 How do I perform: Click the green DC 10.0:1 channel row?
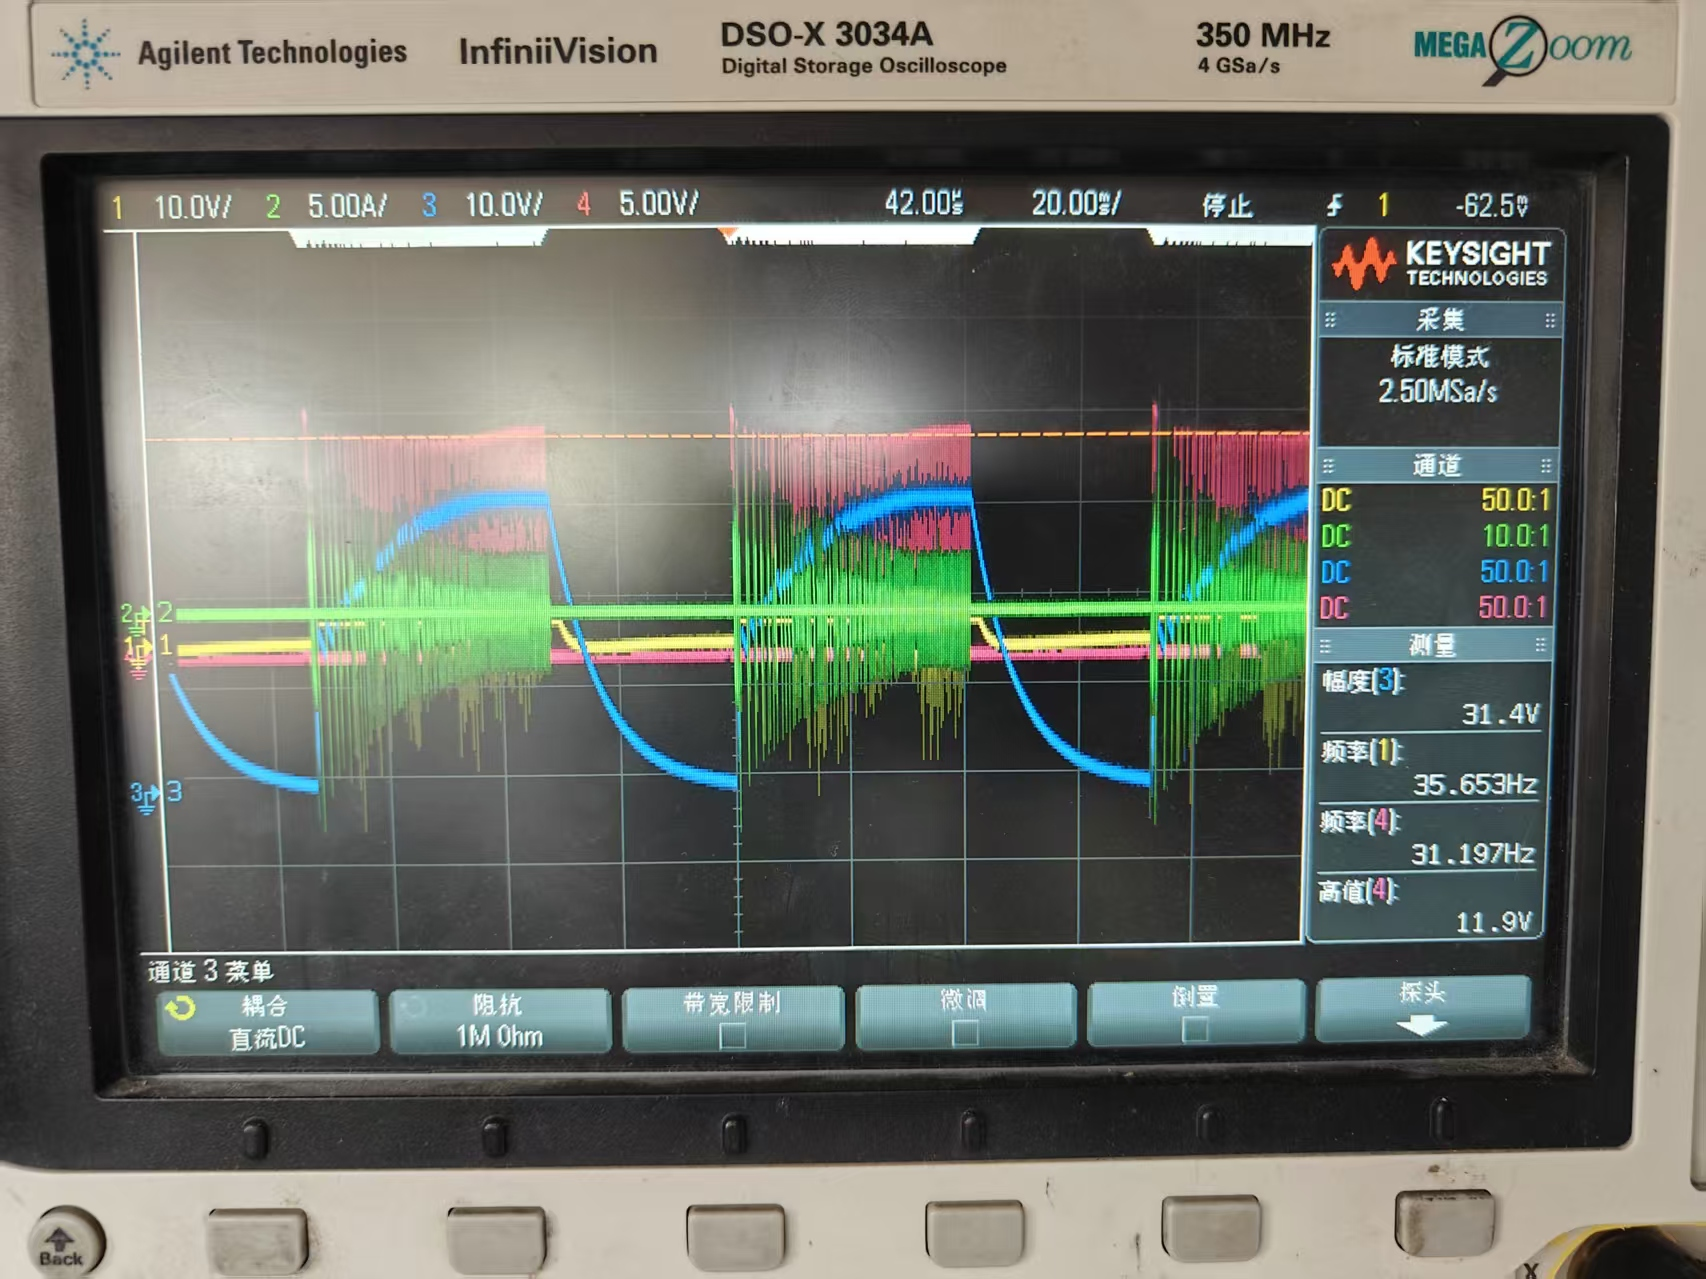[x=1435, y=536]
